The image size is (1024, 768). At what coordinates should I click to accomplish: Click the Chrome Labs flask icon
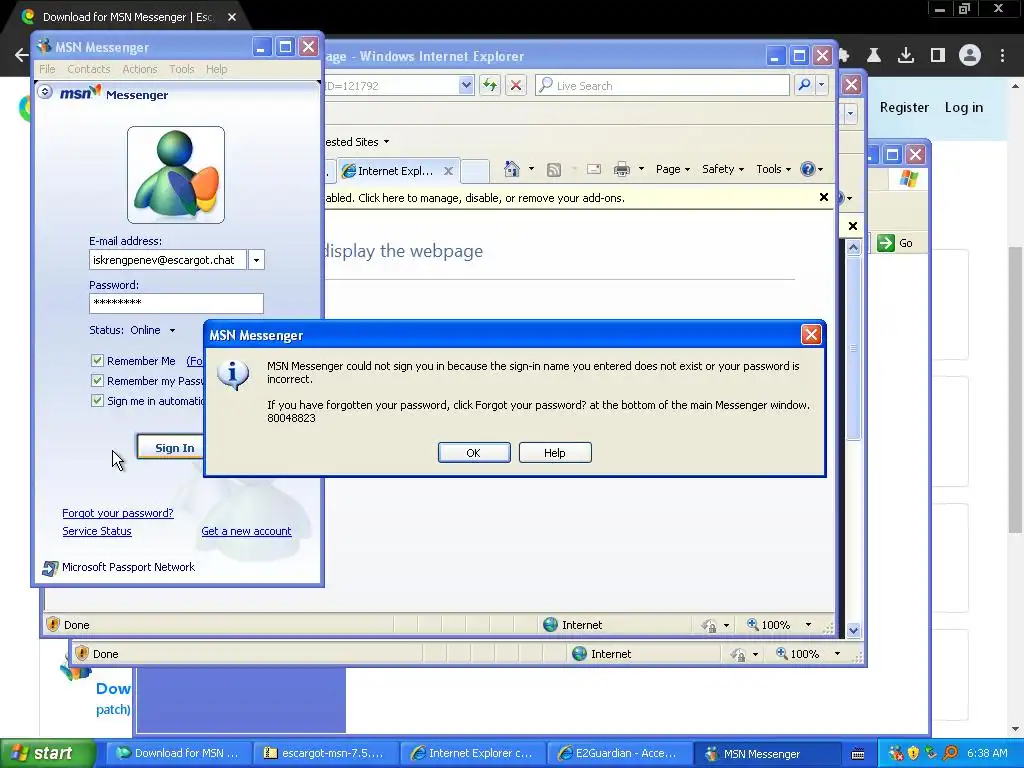874,56
